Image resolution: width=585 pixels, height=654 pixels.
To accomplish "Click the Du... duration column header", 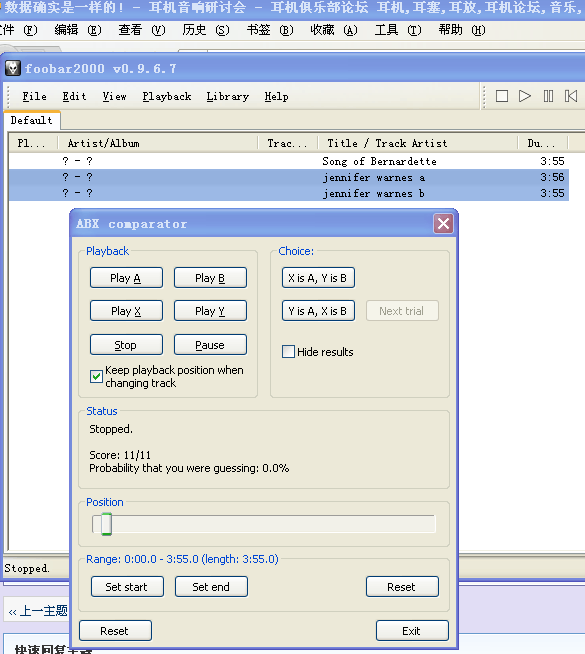I will click(x=542, y=143).
